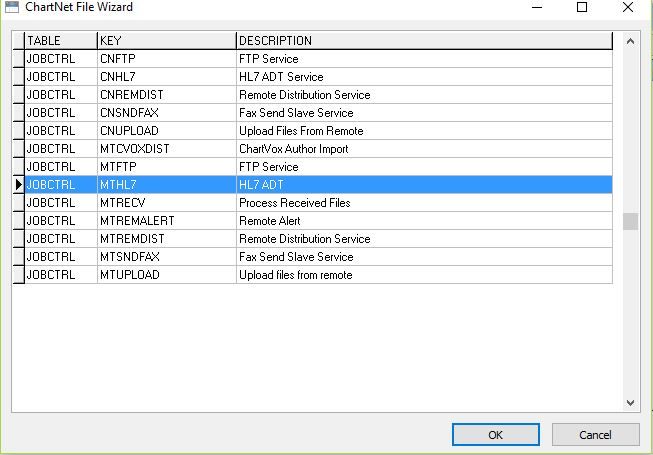
Task: Click the DESCRIPTION column header
Action: coord(424,41)
